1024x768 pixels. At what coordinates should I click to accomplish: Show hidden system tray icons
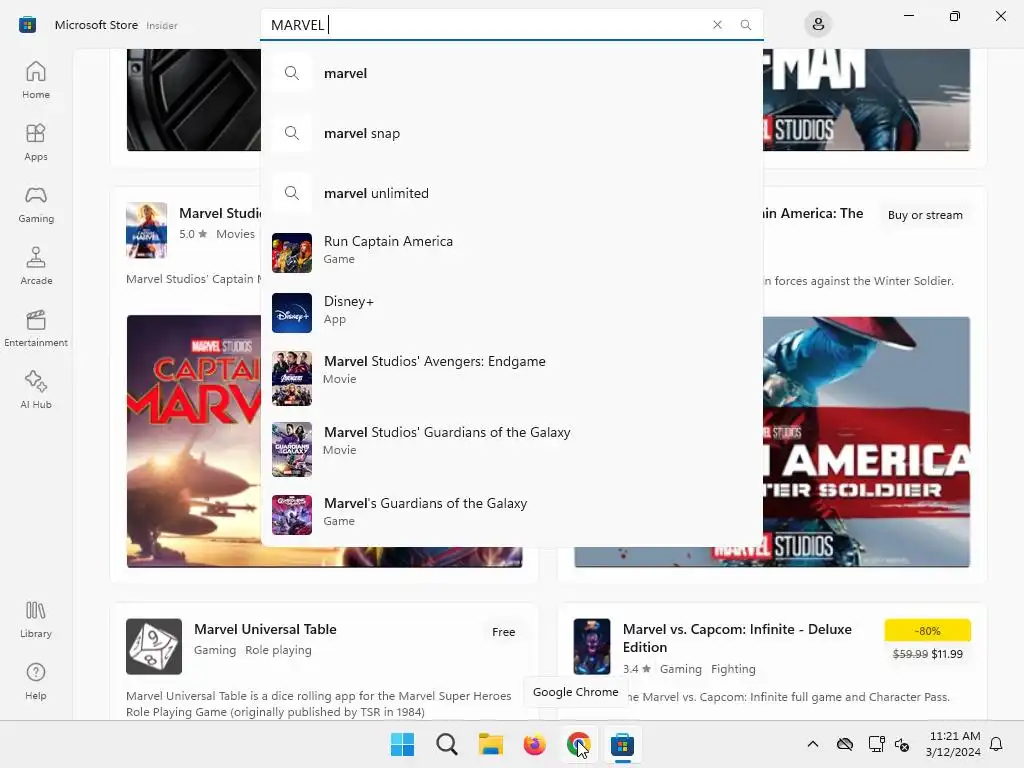tap(812, 744)
